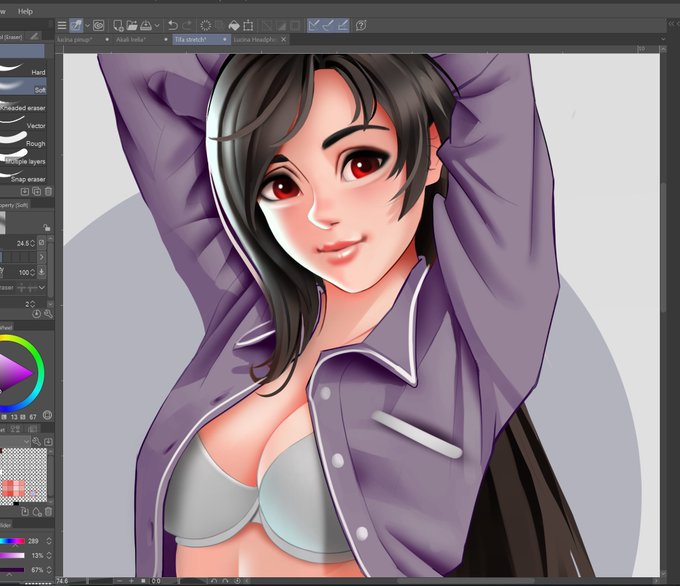The width and height of the screenshot is (680, 586).
Task: Switch to the Lucina Headphones tab
Action: click(x=255, y=39)
